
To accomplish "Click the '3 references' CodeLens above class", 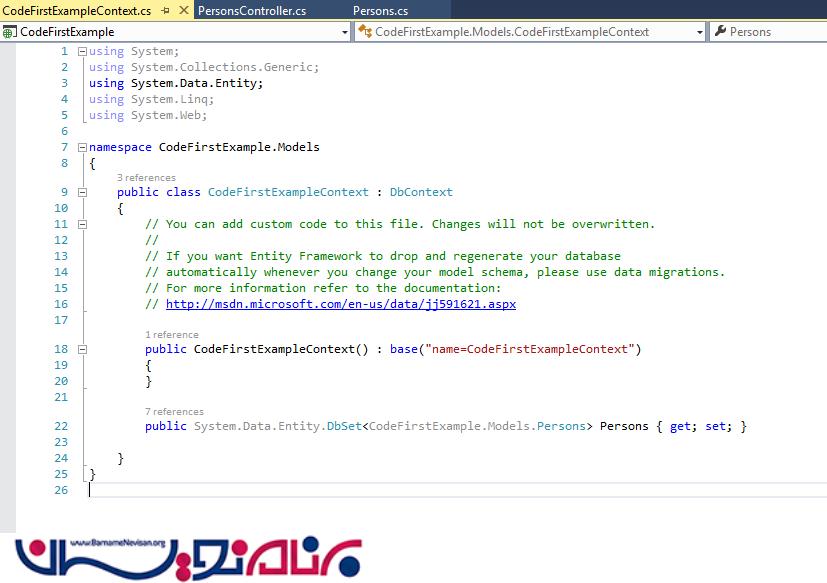I will 146,178.
